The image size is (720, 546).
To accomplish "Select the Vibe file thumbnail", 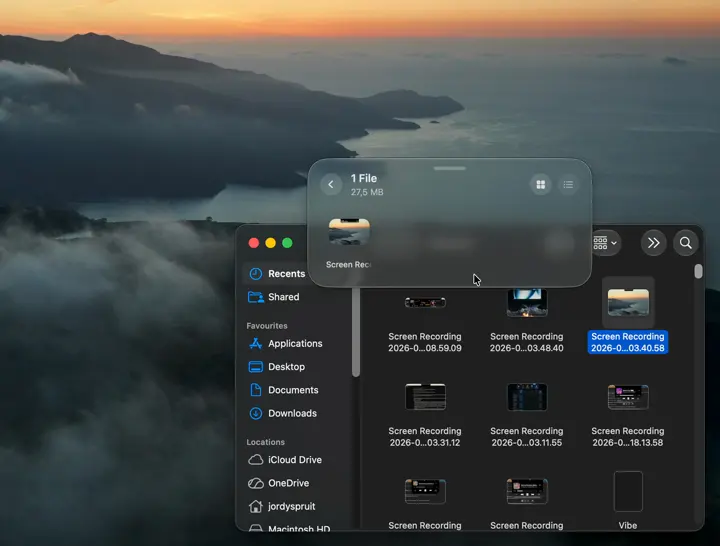I will (x=628, y=491).
